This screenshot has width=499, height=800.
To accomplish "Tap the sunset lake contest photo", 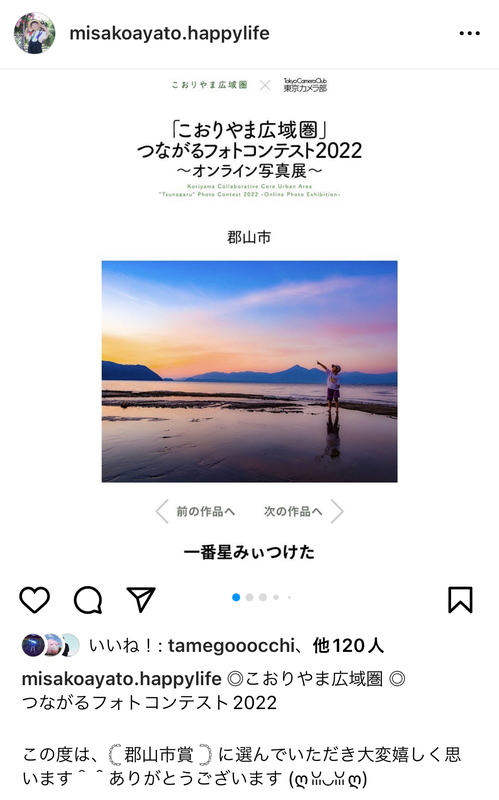I will [250, 371].
